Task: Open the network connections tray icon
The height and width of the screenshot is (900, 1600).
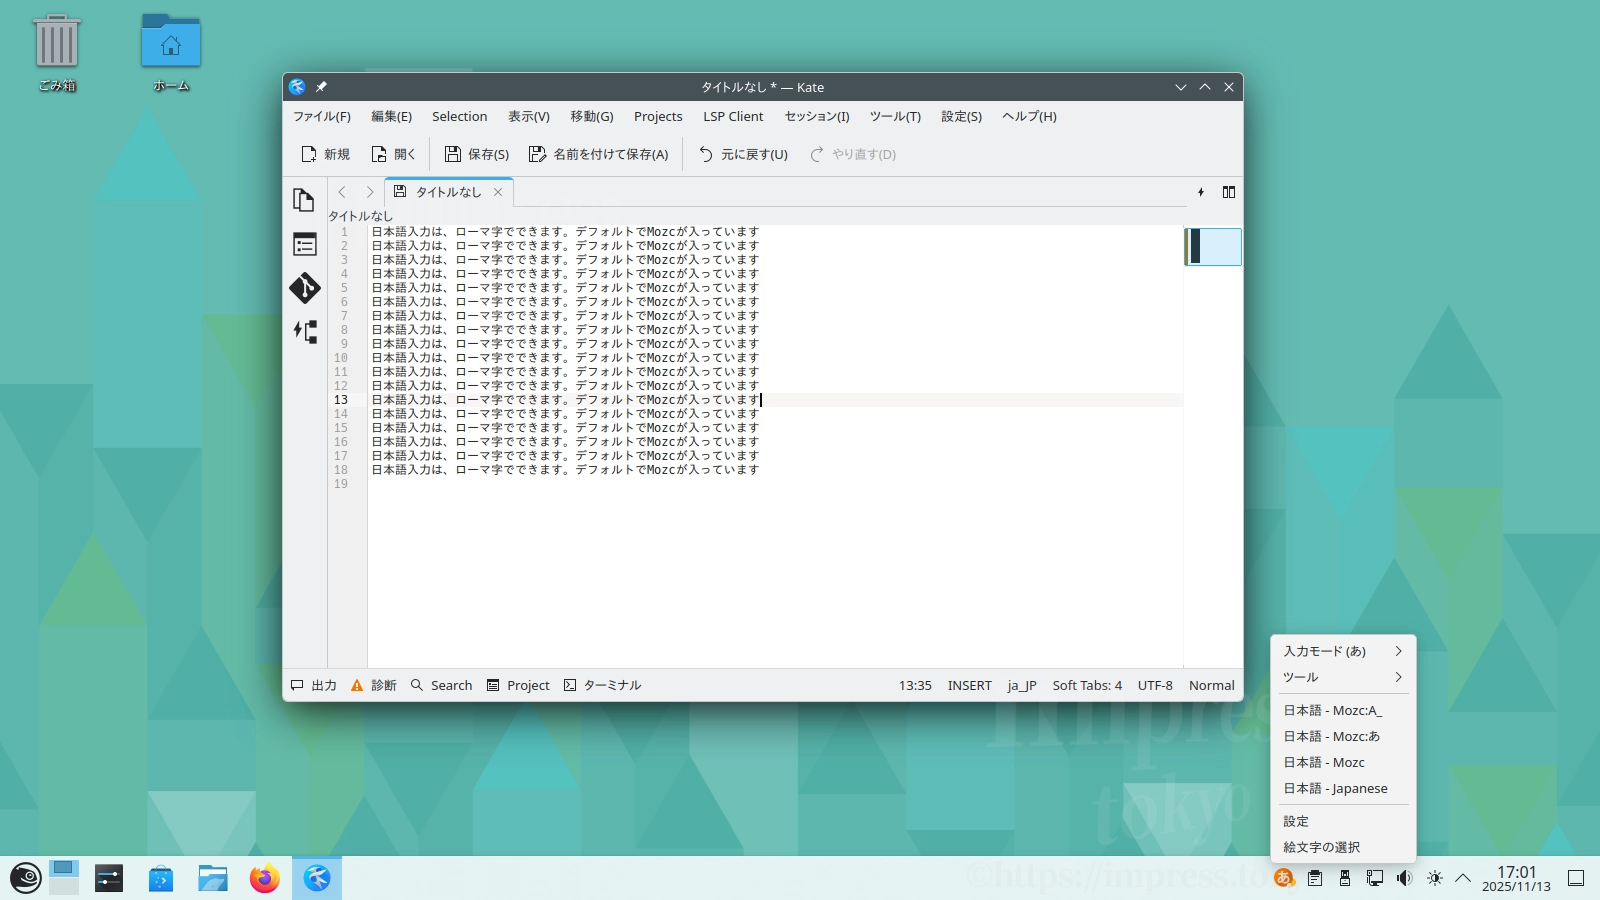Action: coord(1375,878)
